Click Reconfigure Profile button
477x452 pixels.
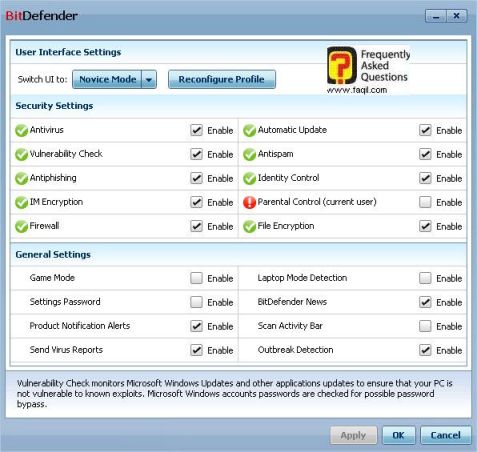point(222,79)
